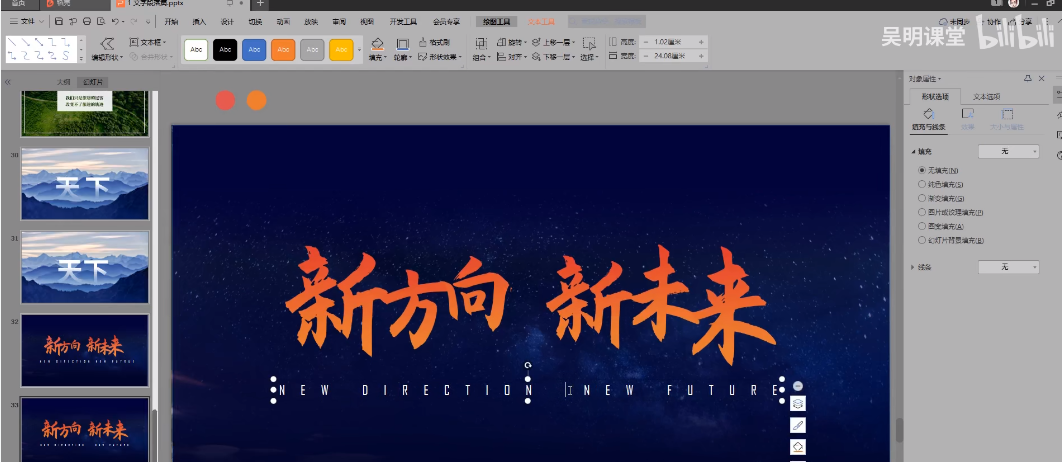Open the Line (线条) dropdown showing 无

click(x=1008, y=268)
